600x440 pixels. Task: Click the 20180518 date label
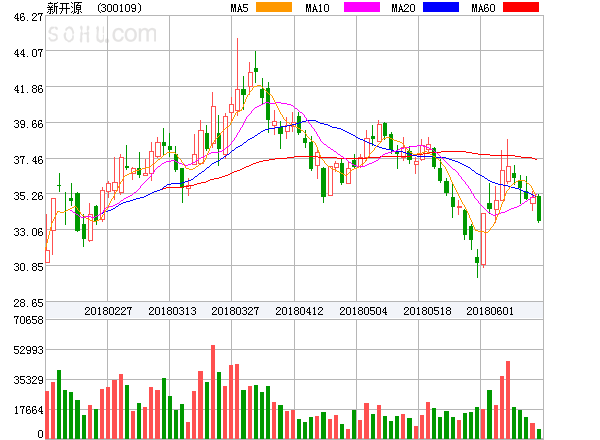(x=427, y=311)
